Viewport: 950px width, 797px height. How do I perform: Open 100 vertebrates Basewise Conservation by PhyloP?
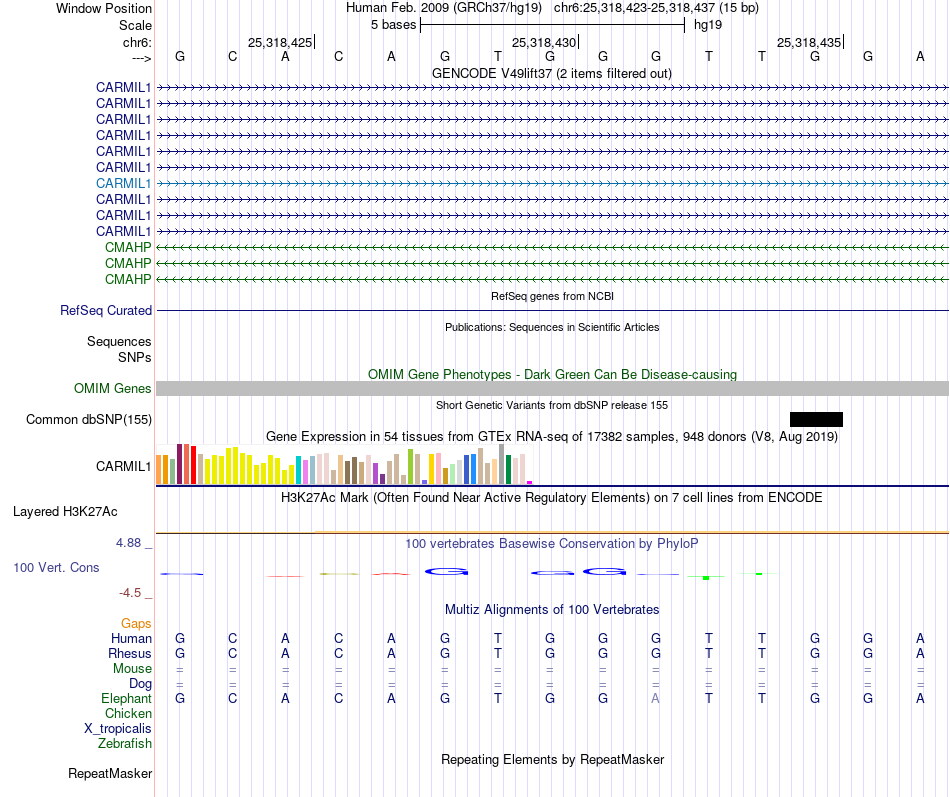552,543
